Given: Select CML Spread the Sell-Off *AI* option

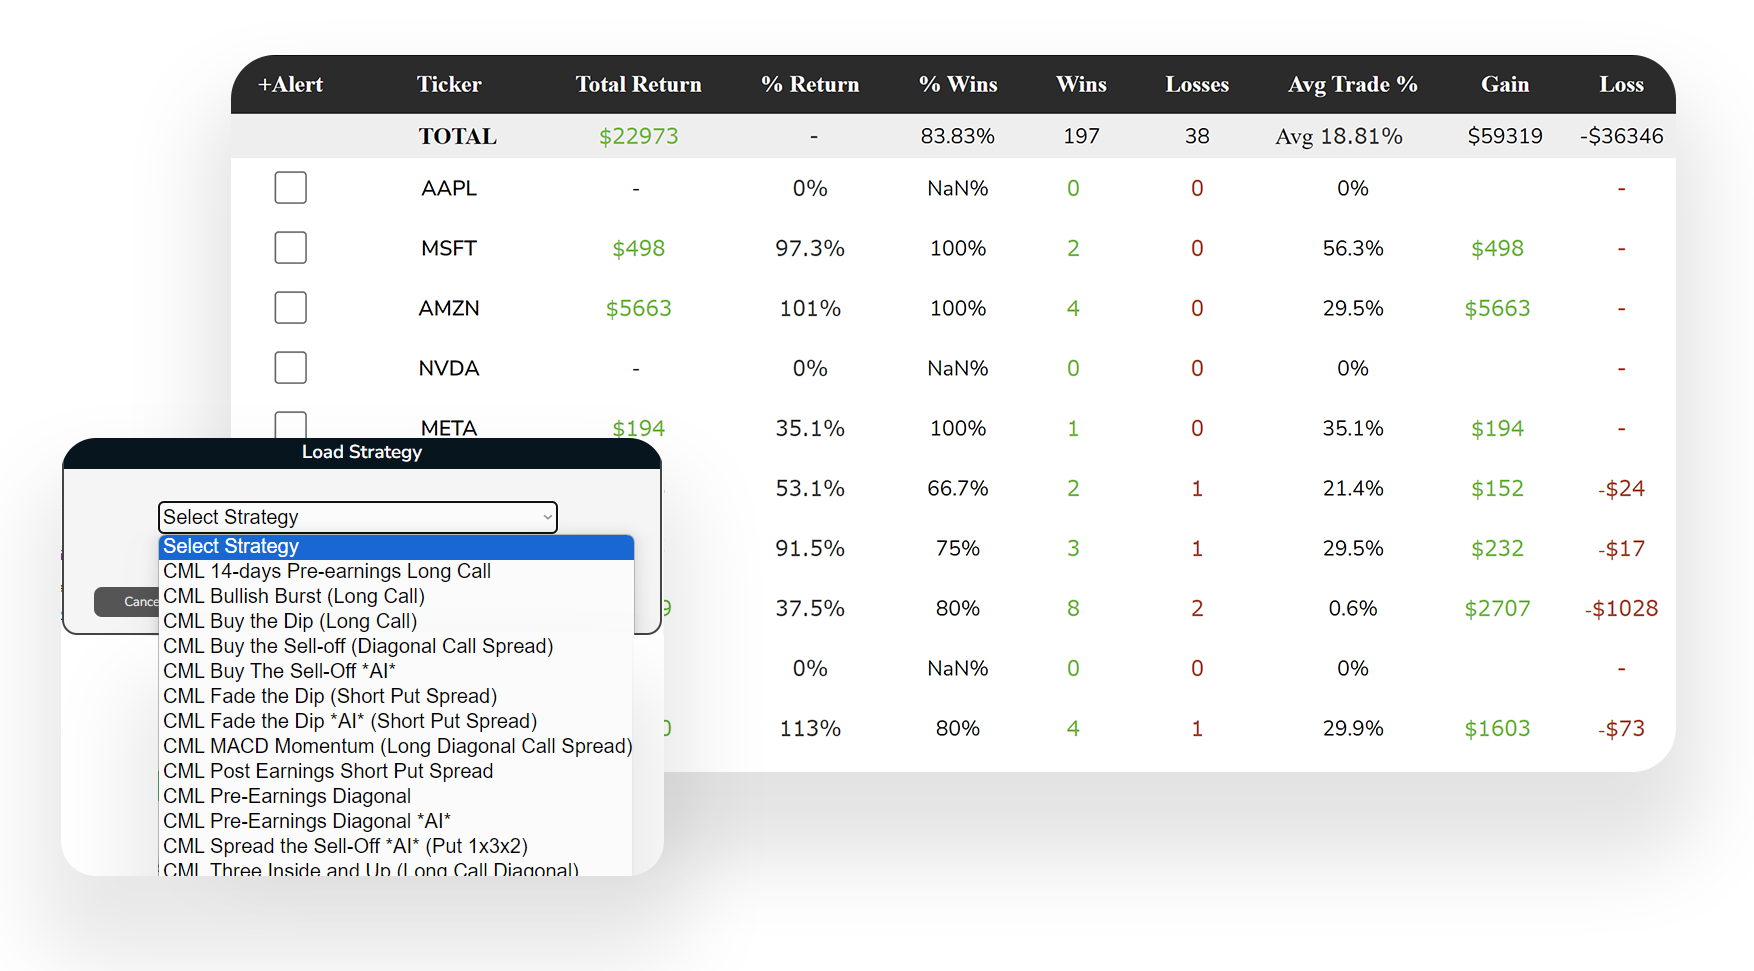Looking at the screenshot, I should (x=396, y=847).
